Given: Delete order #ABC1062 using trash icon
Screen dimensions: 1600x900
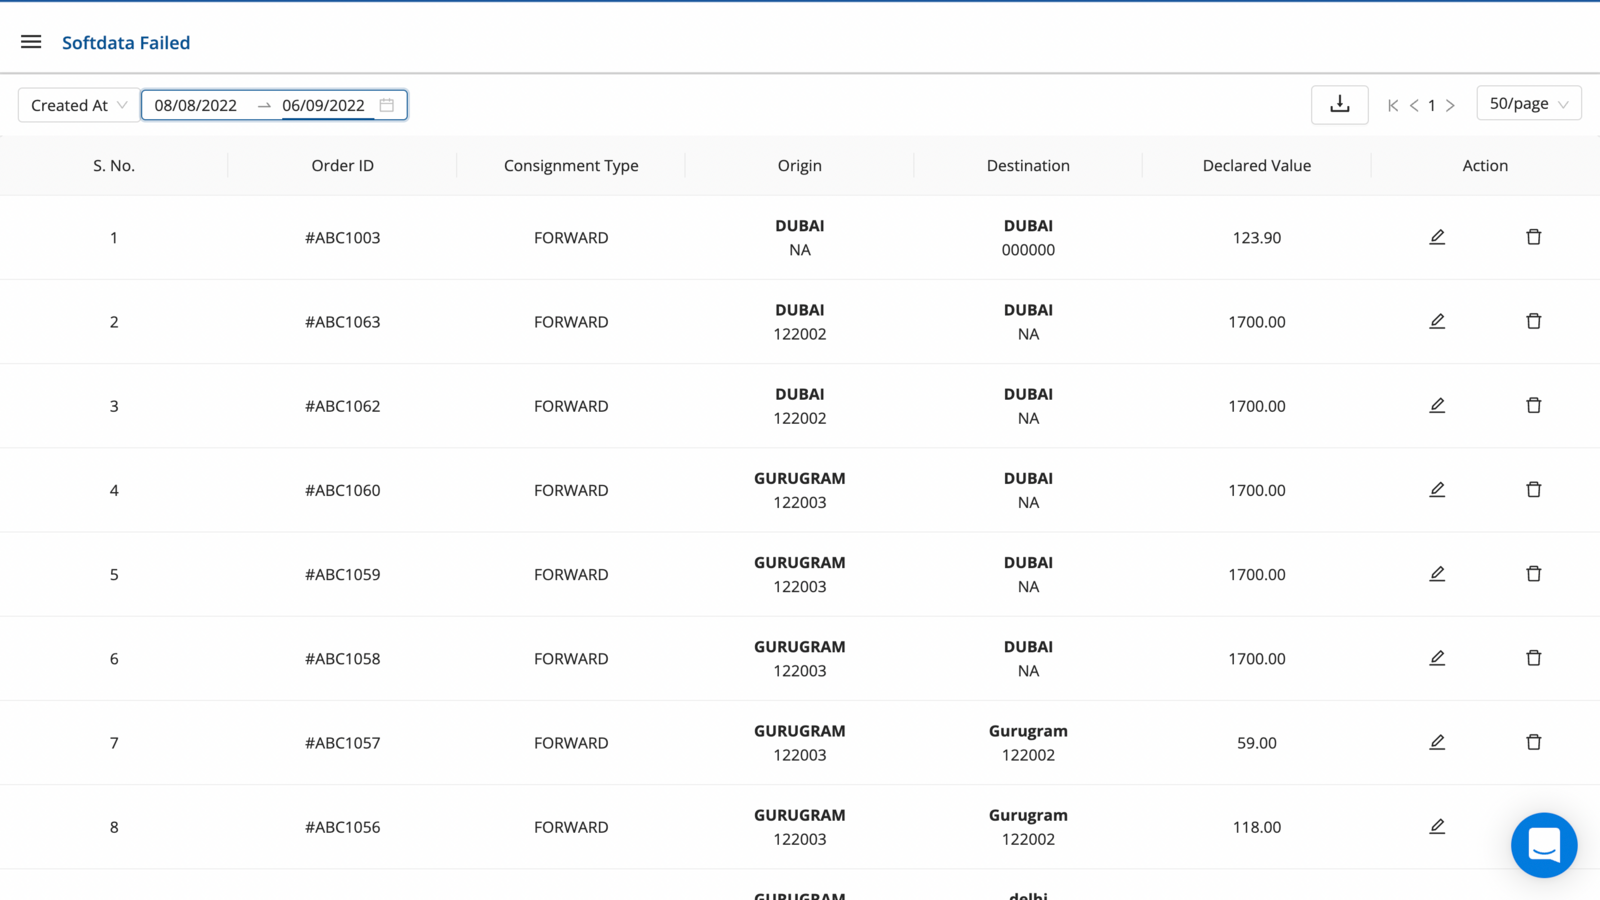Looking at the screenshot, I should (x=1533, y=405).
